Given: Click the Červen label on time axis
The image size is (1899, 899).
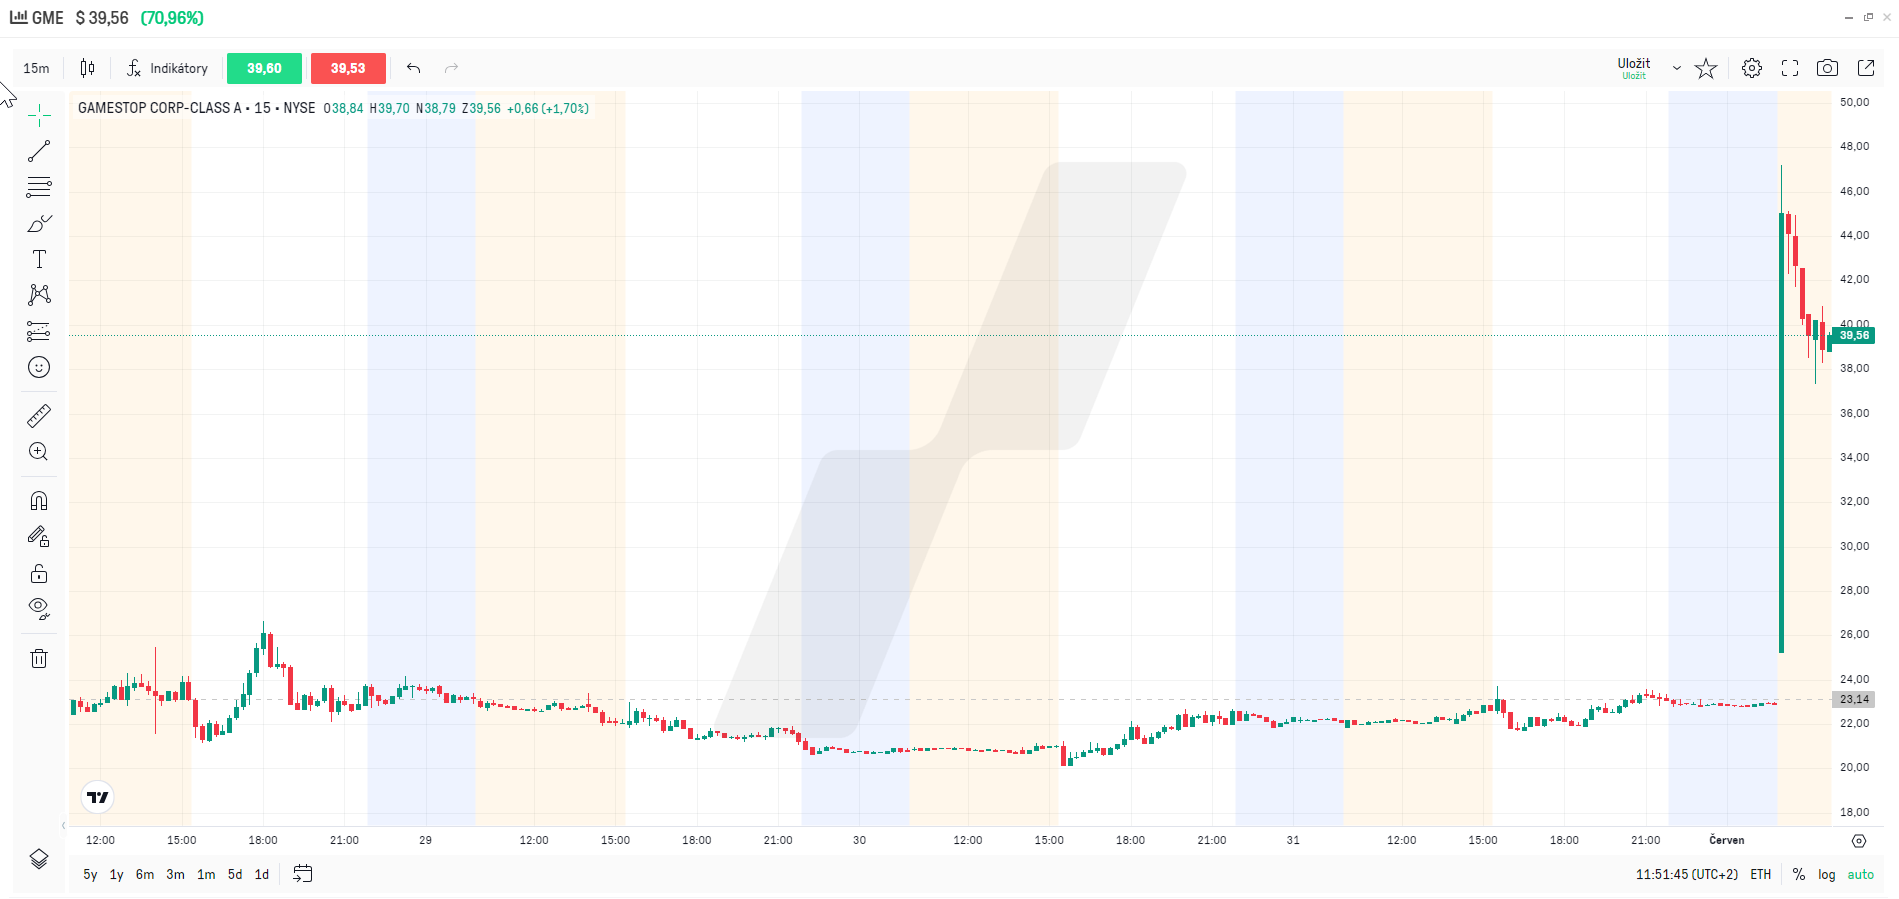Looking at the screenshot, I should pos(1727,840).
